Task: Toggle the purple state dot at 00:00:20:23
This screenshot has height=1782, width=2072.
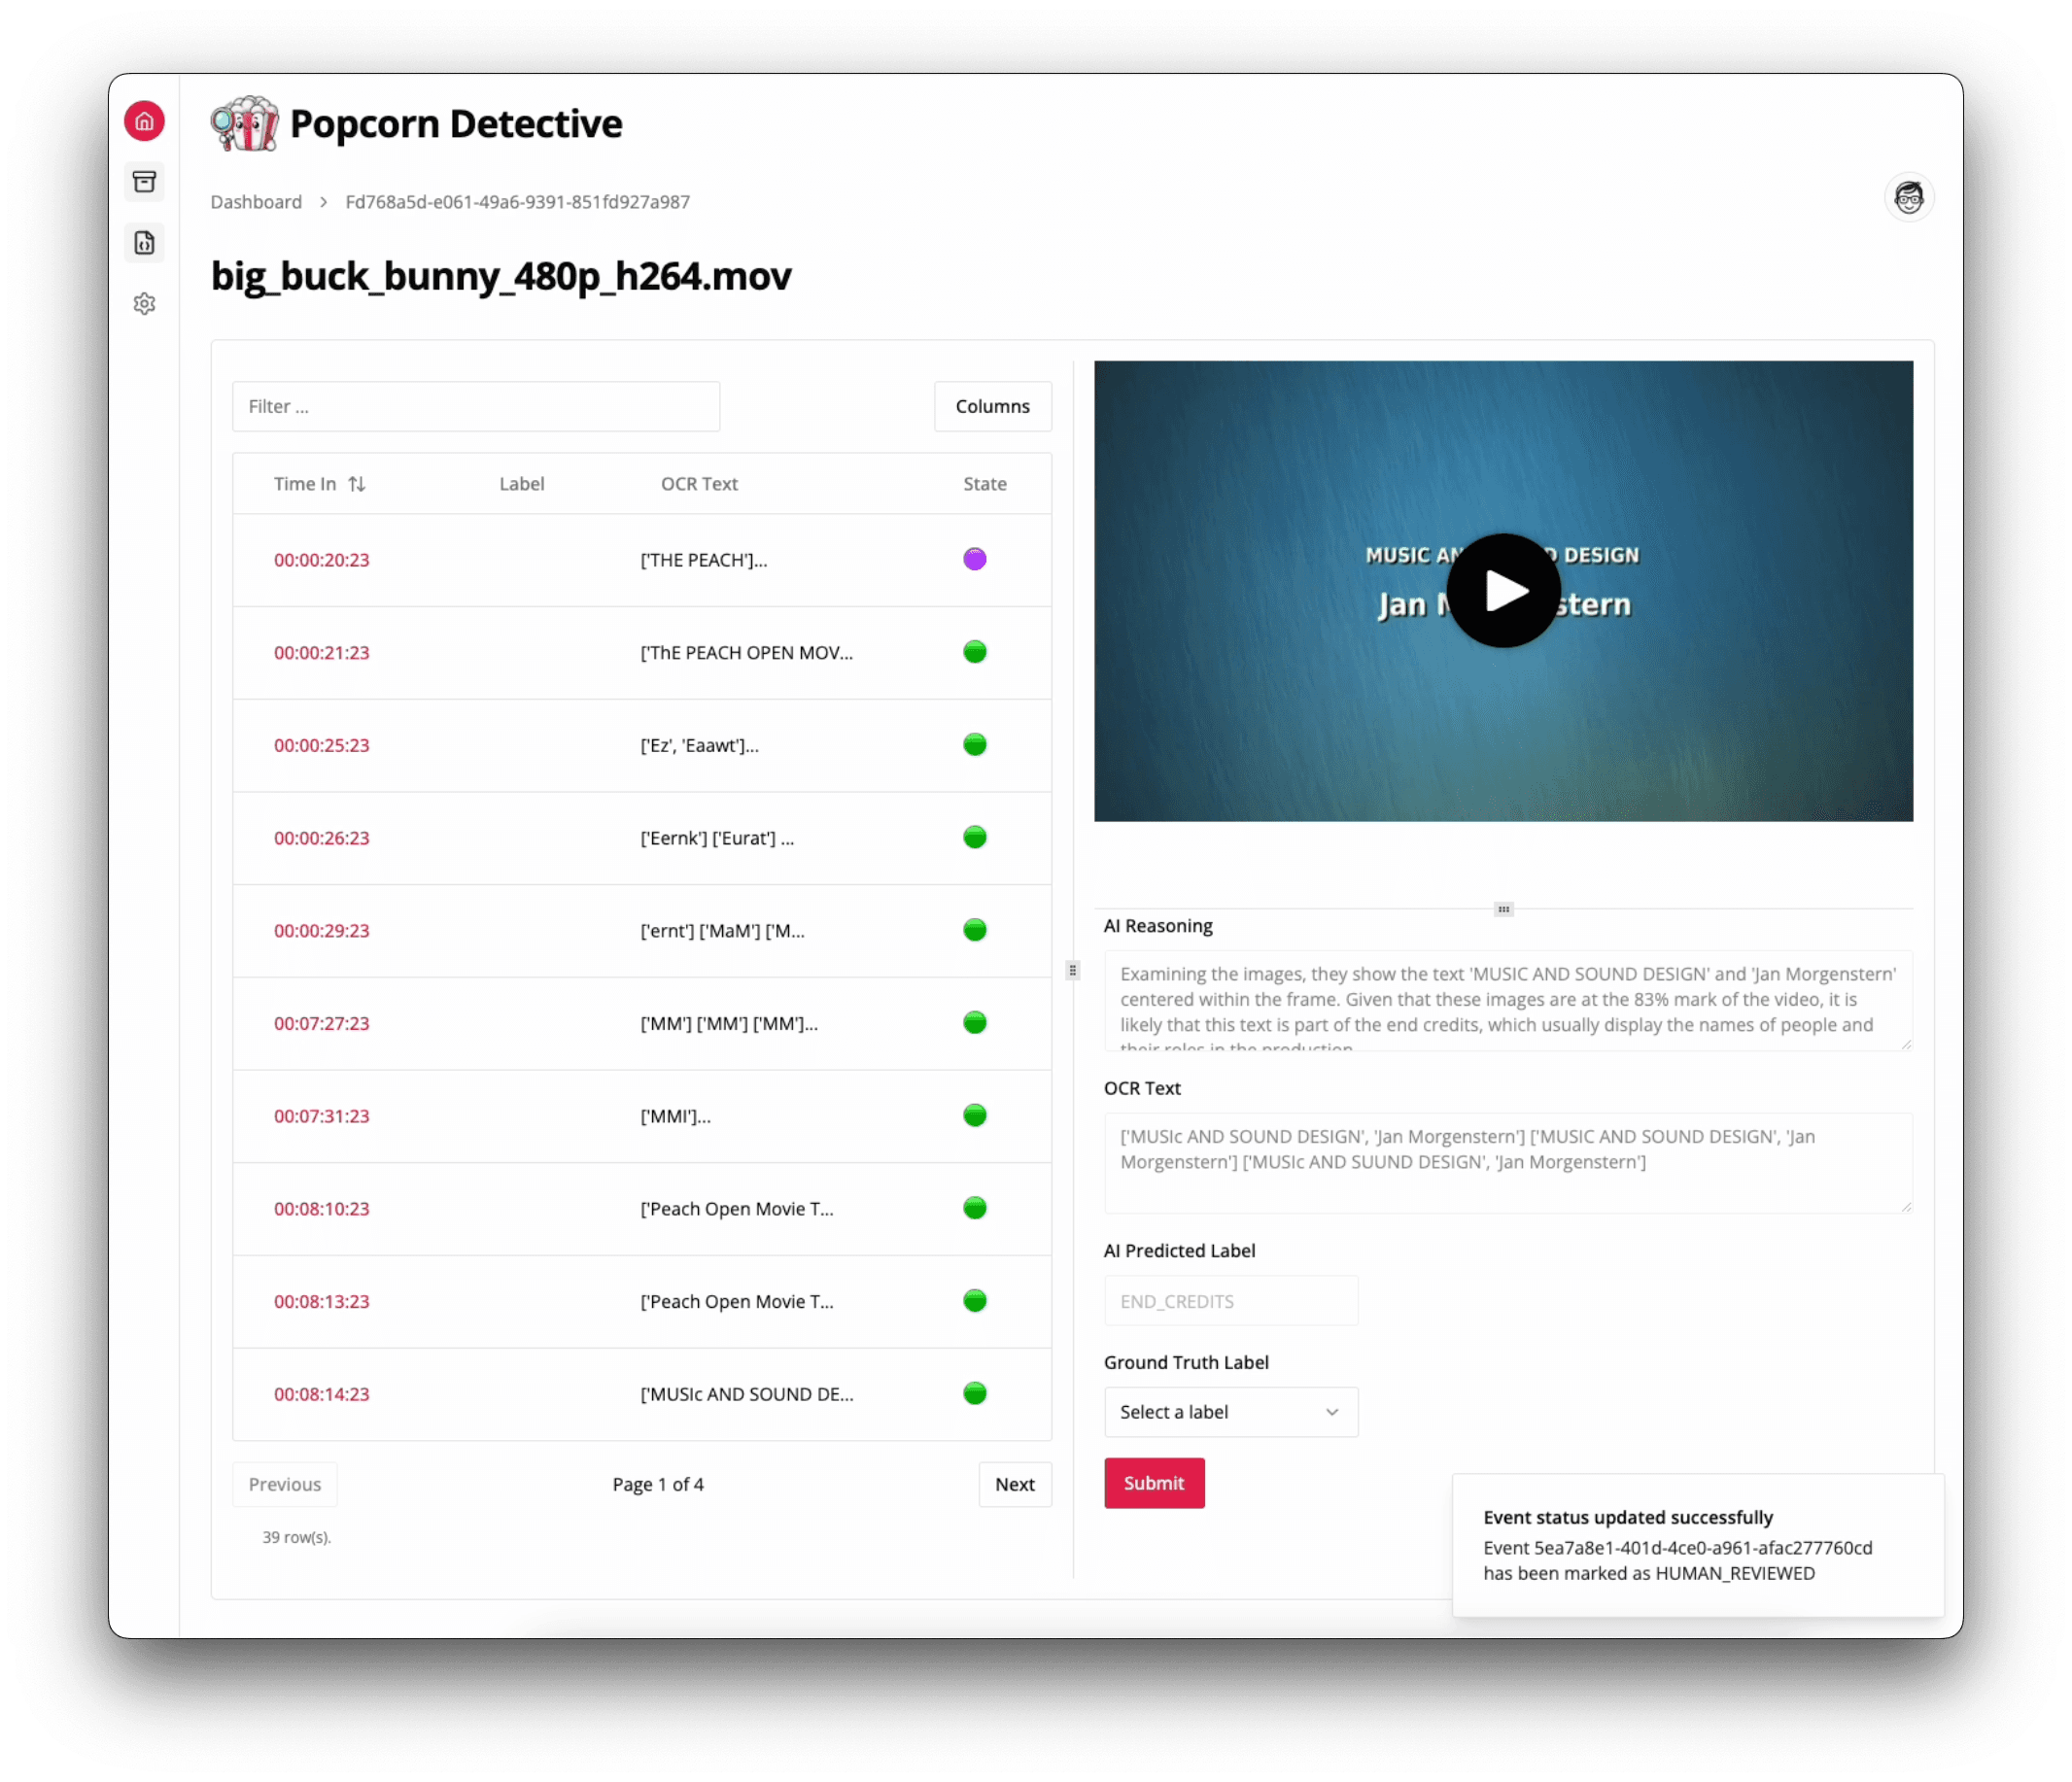Action: click(975, 558)
